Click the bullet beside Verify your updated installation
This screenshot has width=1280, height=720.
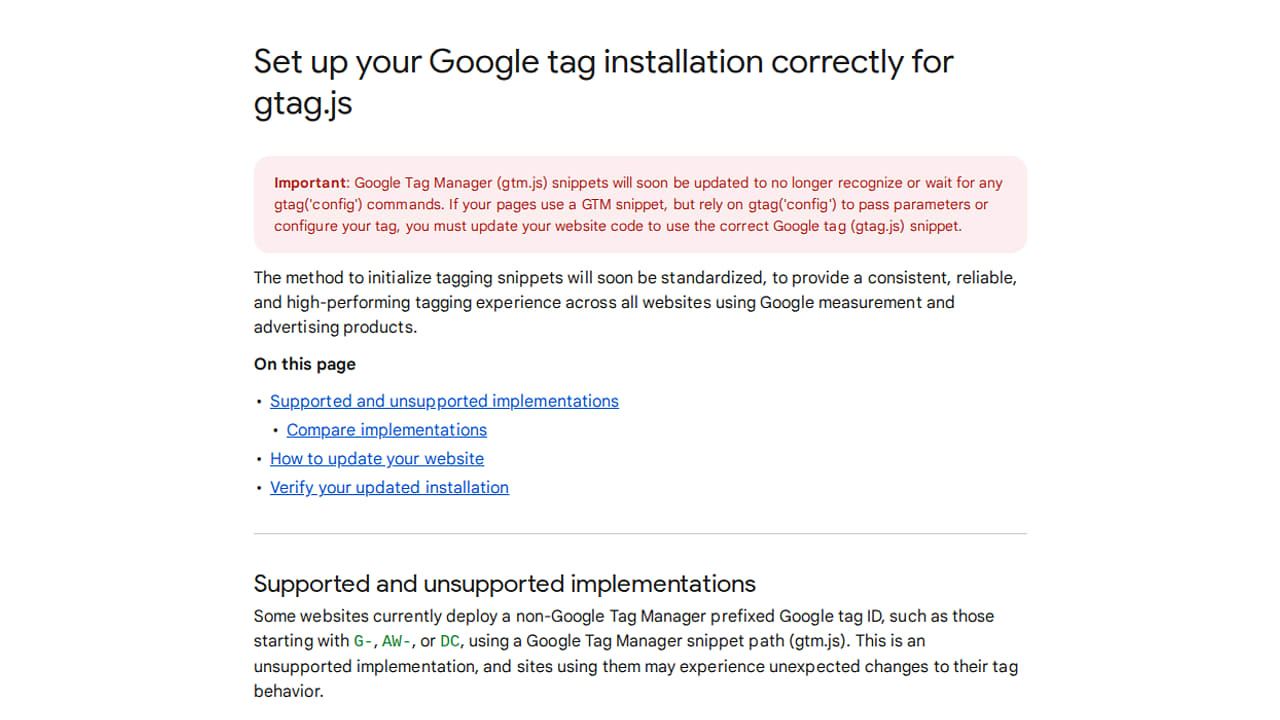[259, 488]
